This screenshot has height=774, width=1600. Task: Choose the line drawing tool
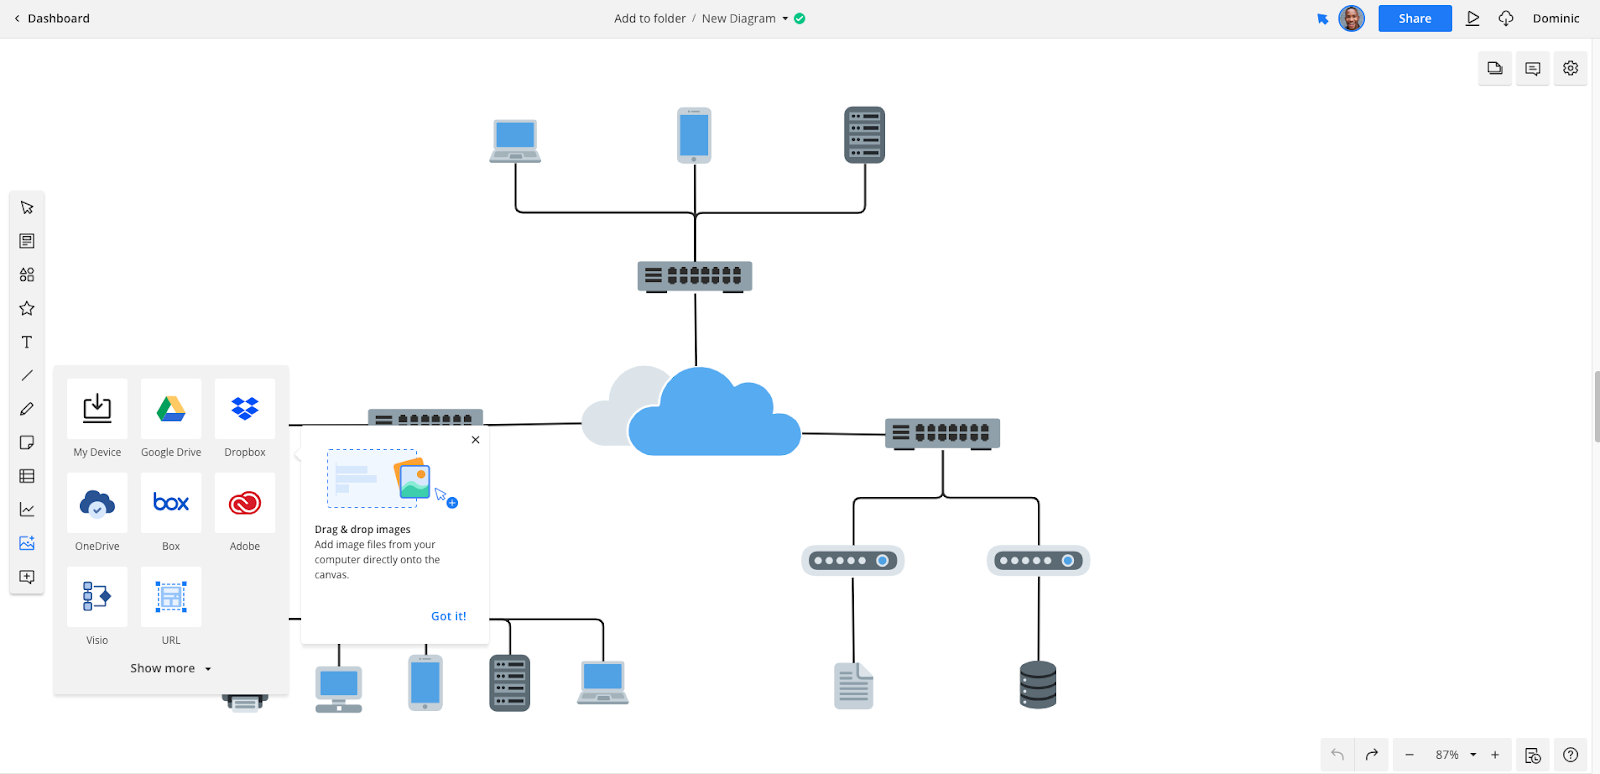(x=27, y=376)
